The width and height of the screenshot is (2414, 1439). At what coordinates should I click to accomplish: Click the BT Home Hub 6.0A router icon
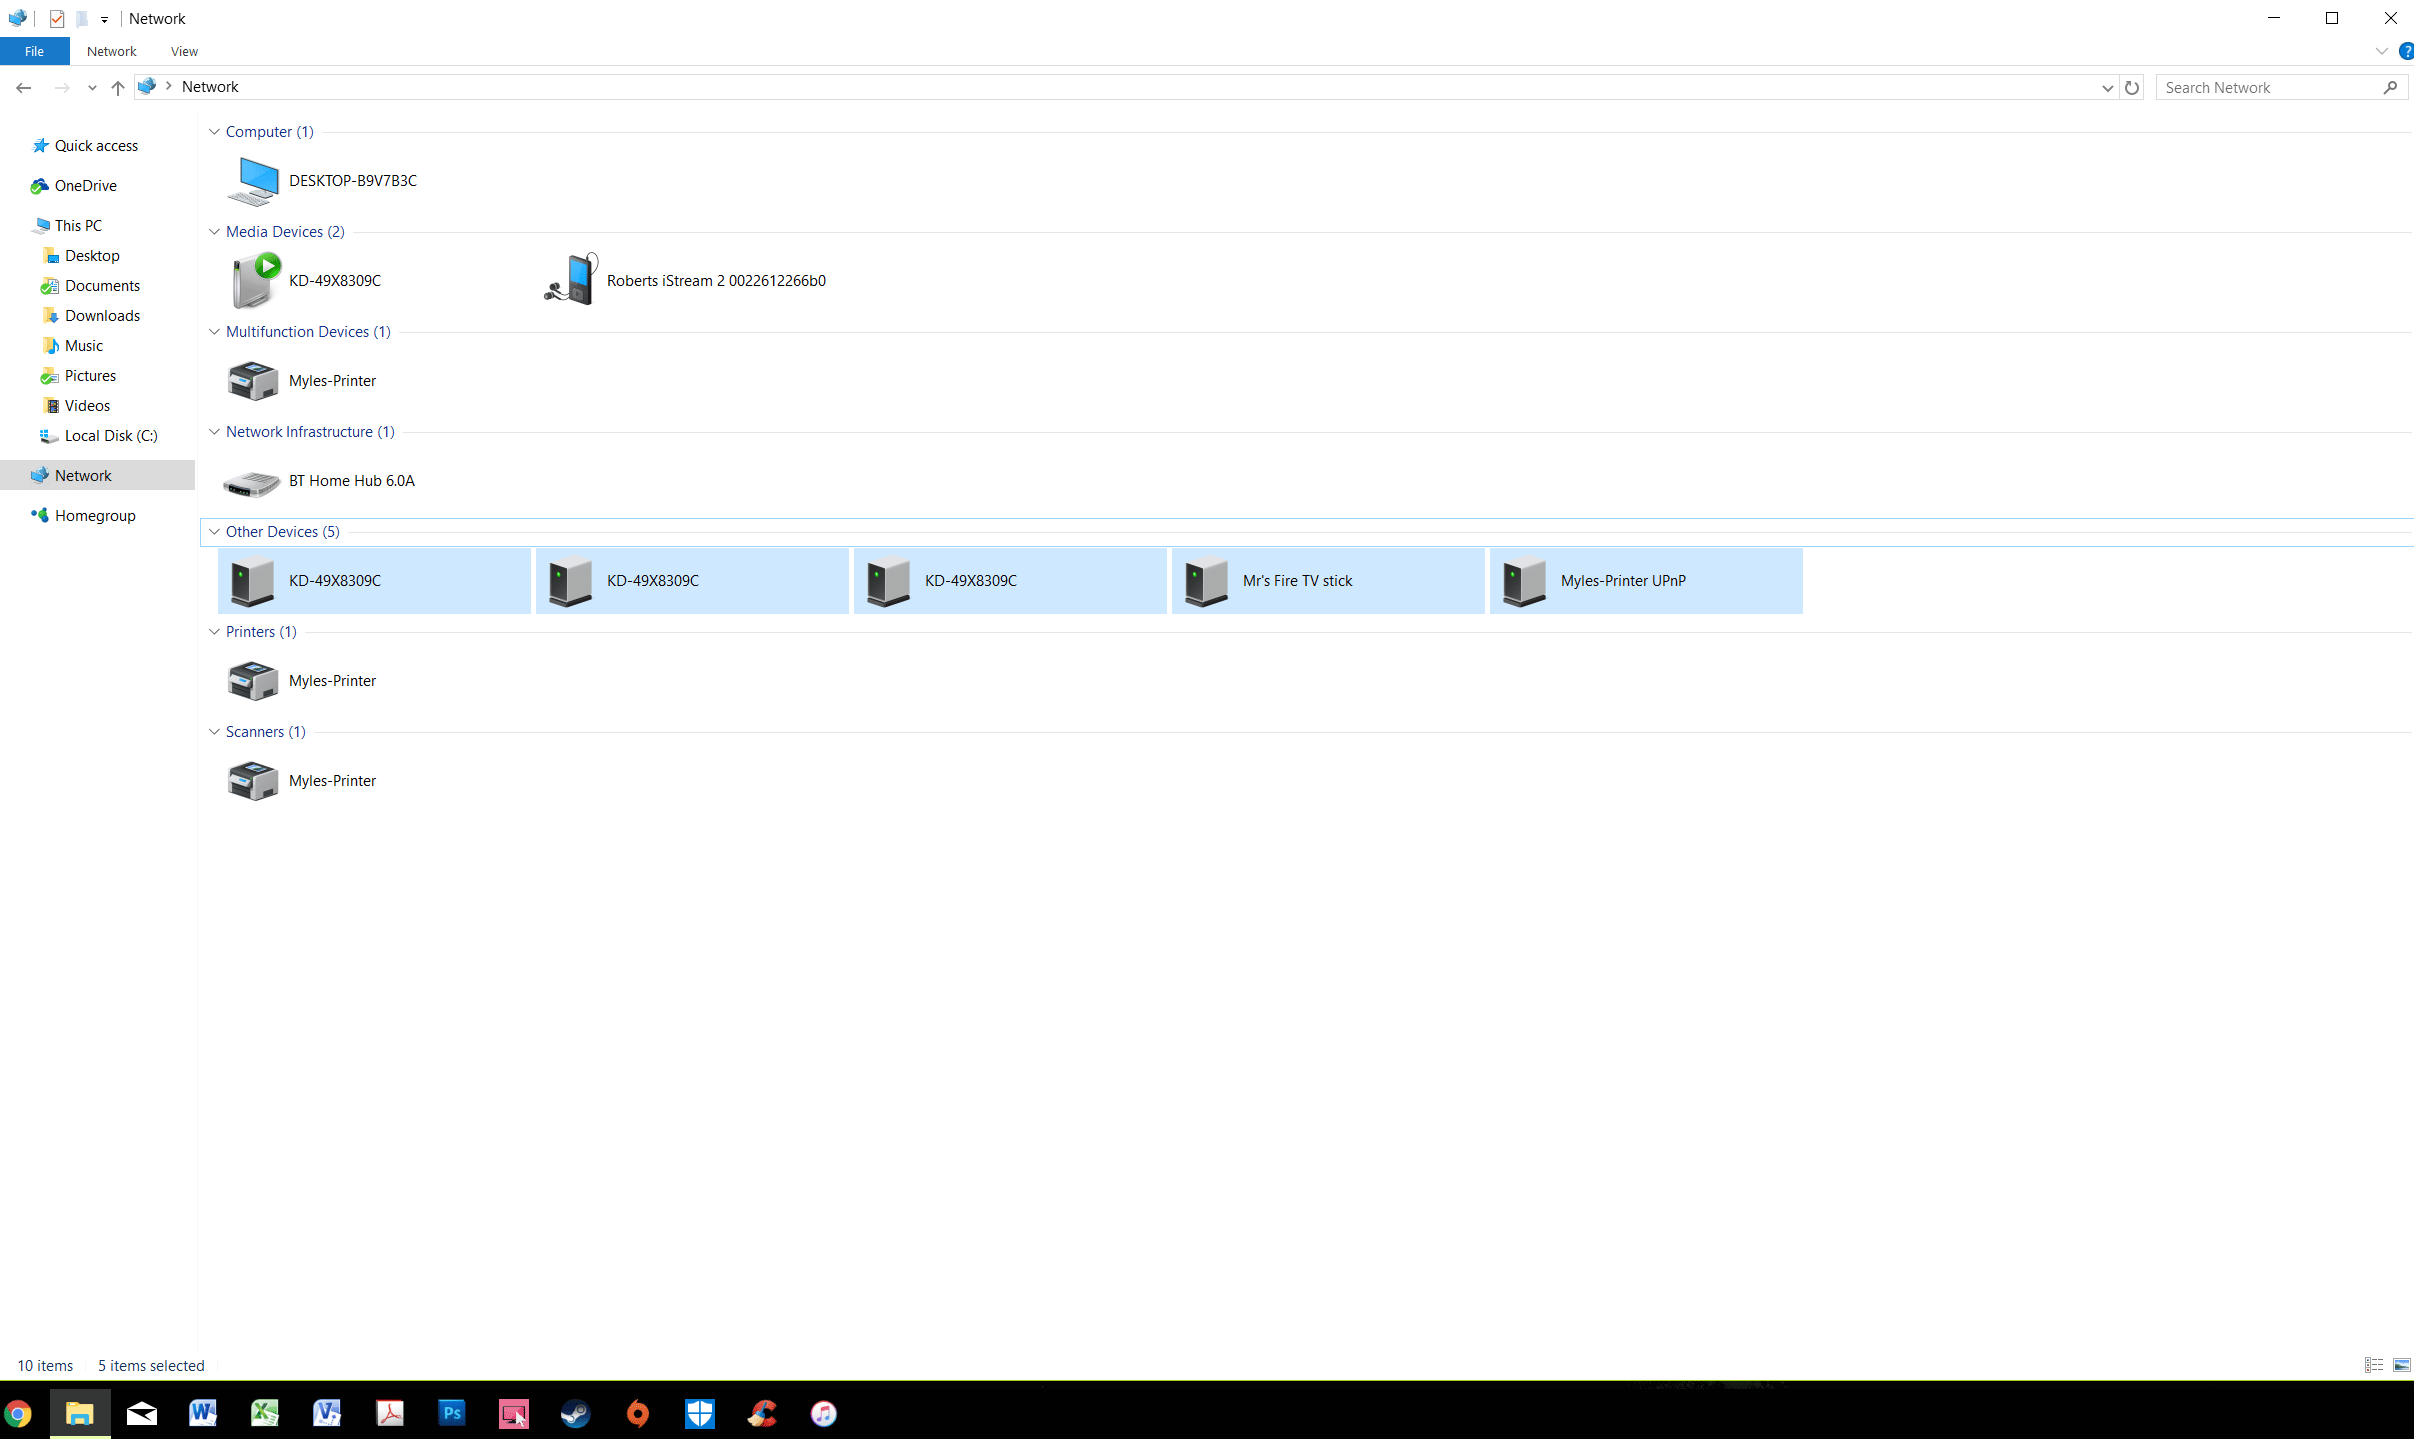click(x=251, y=482)
